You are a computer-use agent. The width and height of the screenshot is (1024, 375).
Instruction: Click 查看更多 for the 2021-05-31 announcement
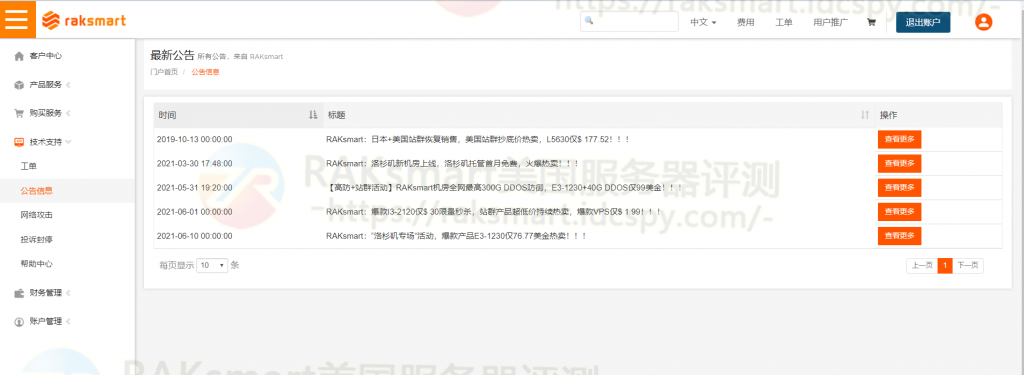(x=899, y=188)
